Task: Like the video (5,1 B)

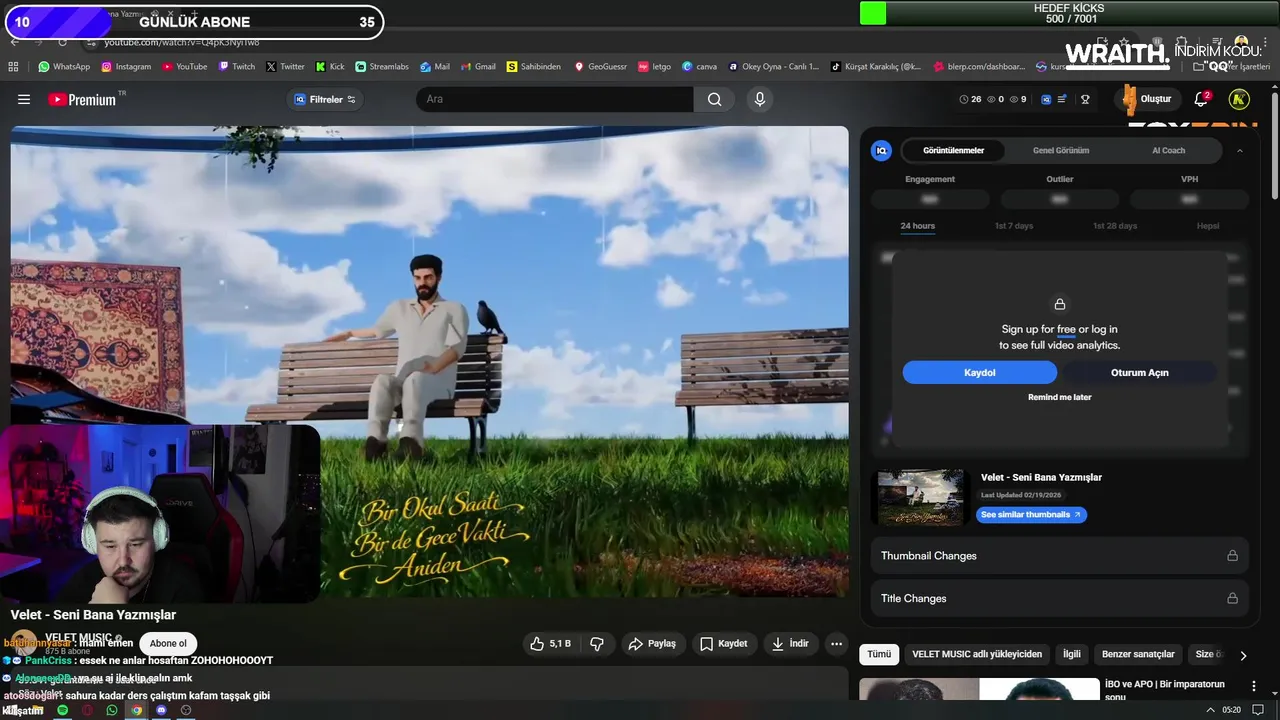Action: point(550,644)
